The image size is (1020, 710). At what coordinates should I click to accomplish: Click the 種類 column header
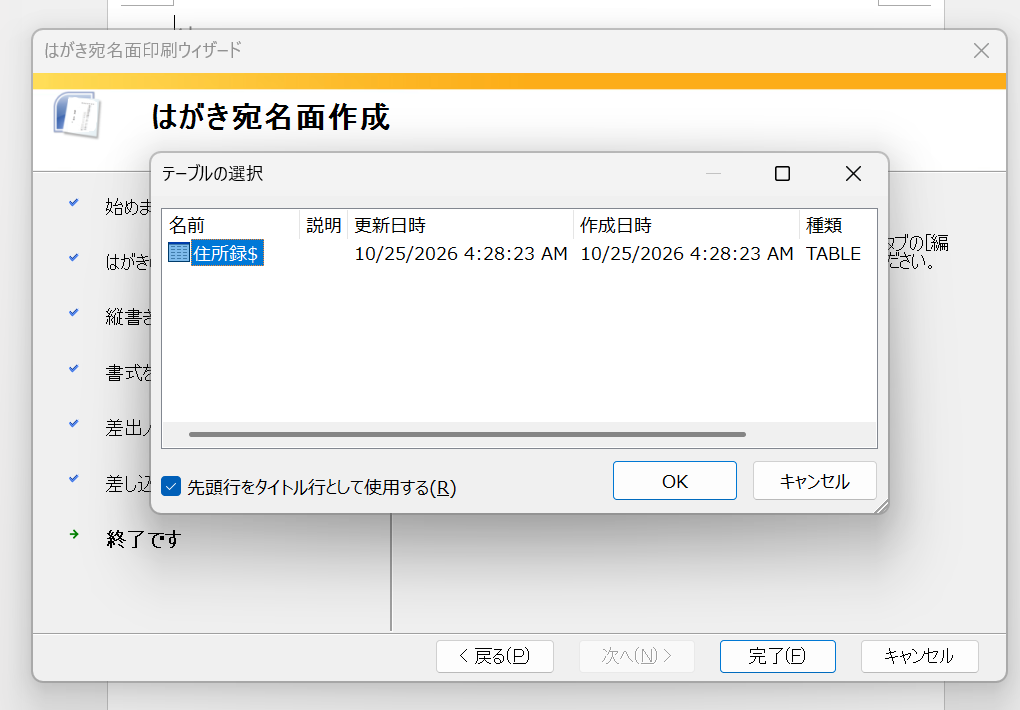pos(838,225)
